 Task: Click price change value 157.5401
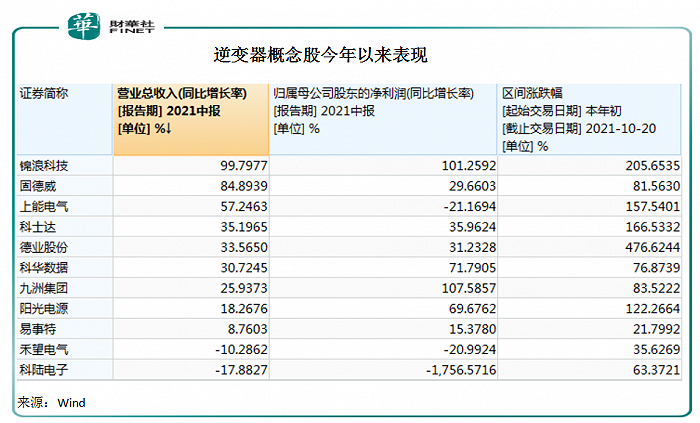(653, 207)
